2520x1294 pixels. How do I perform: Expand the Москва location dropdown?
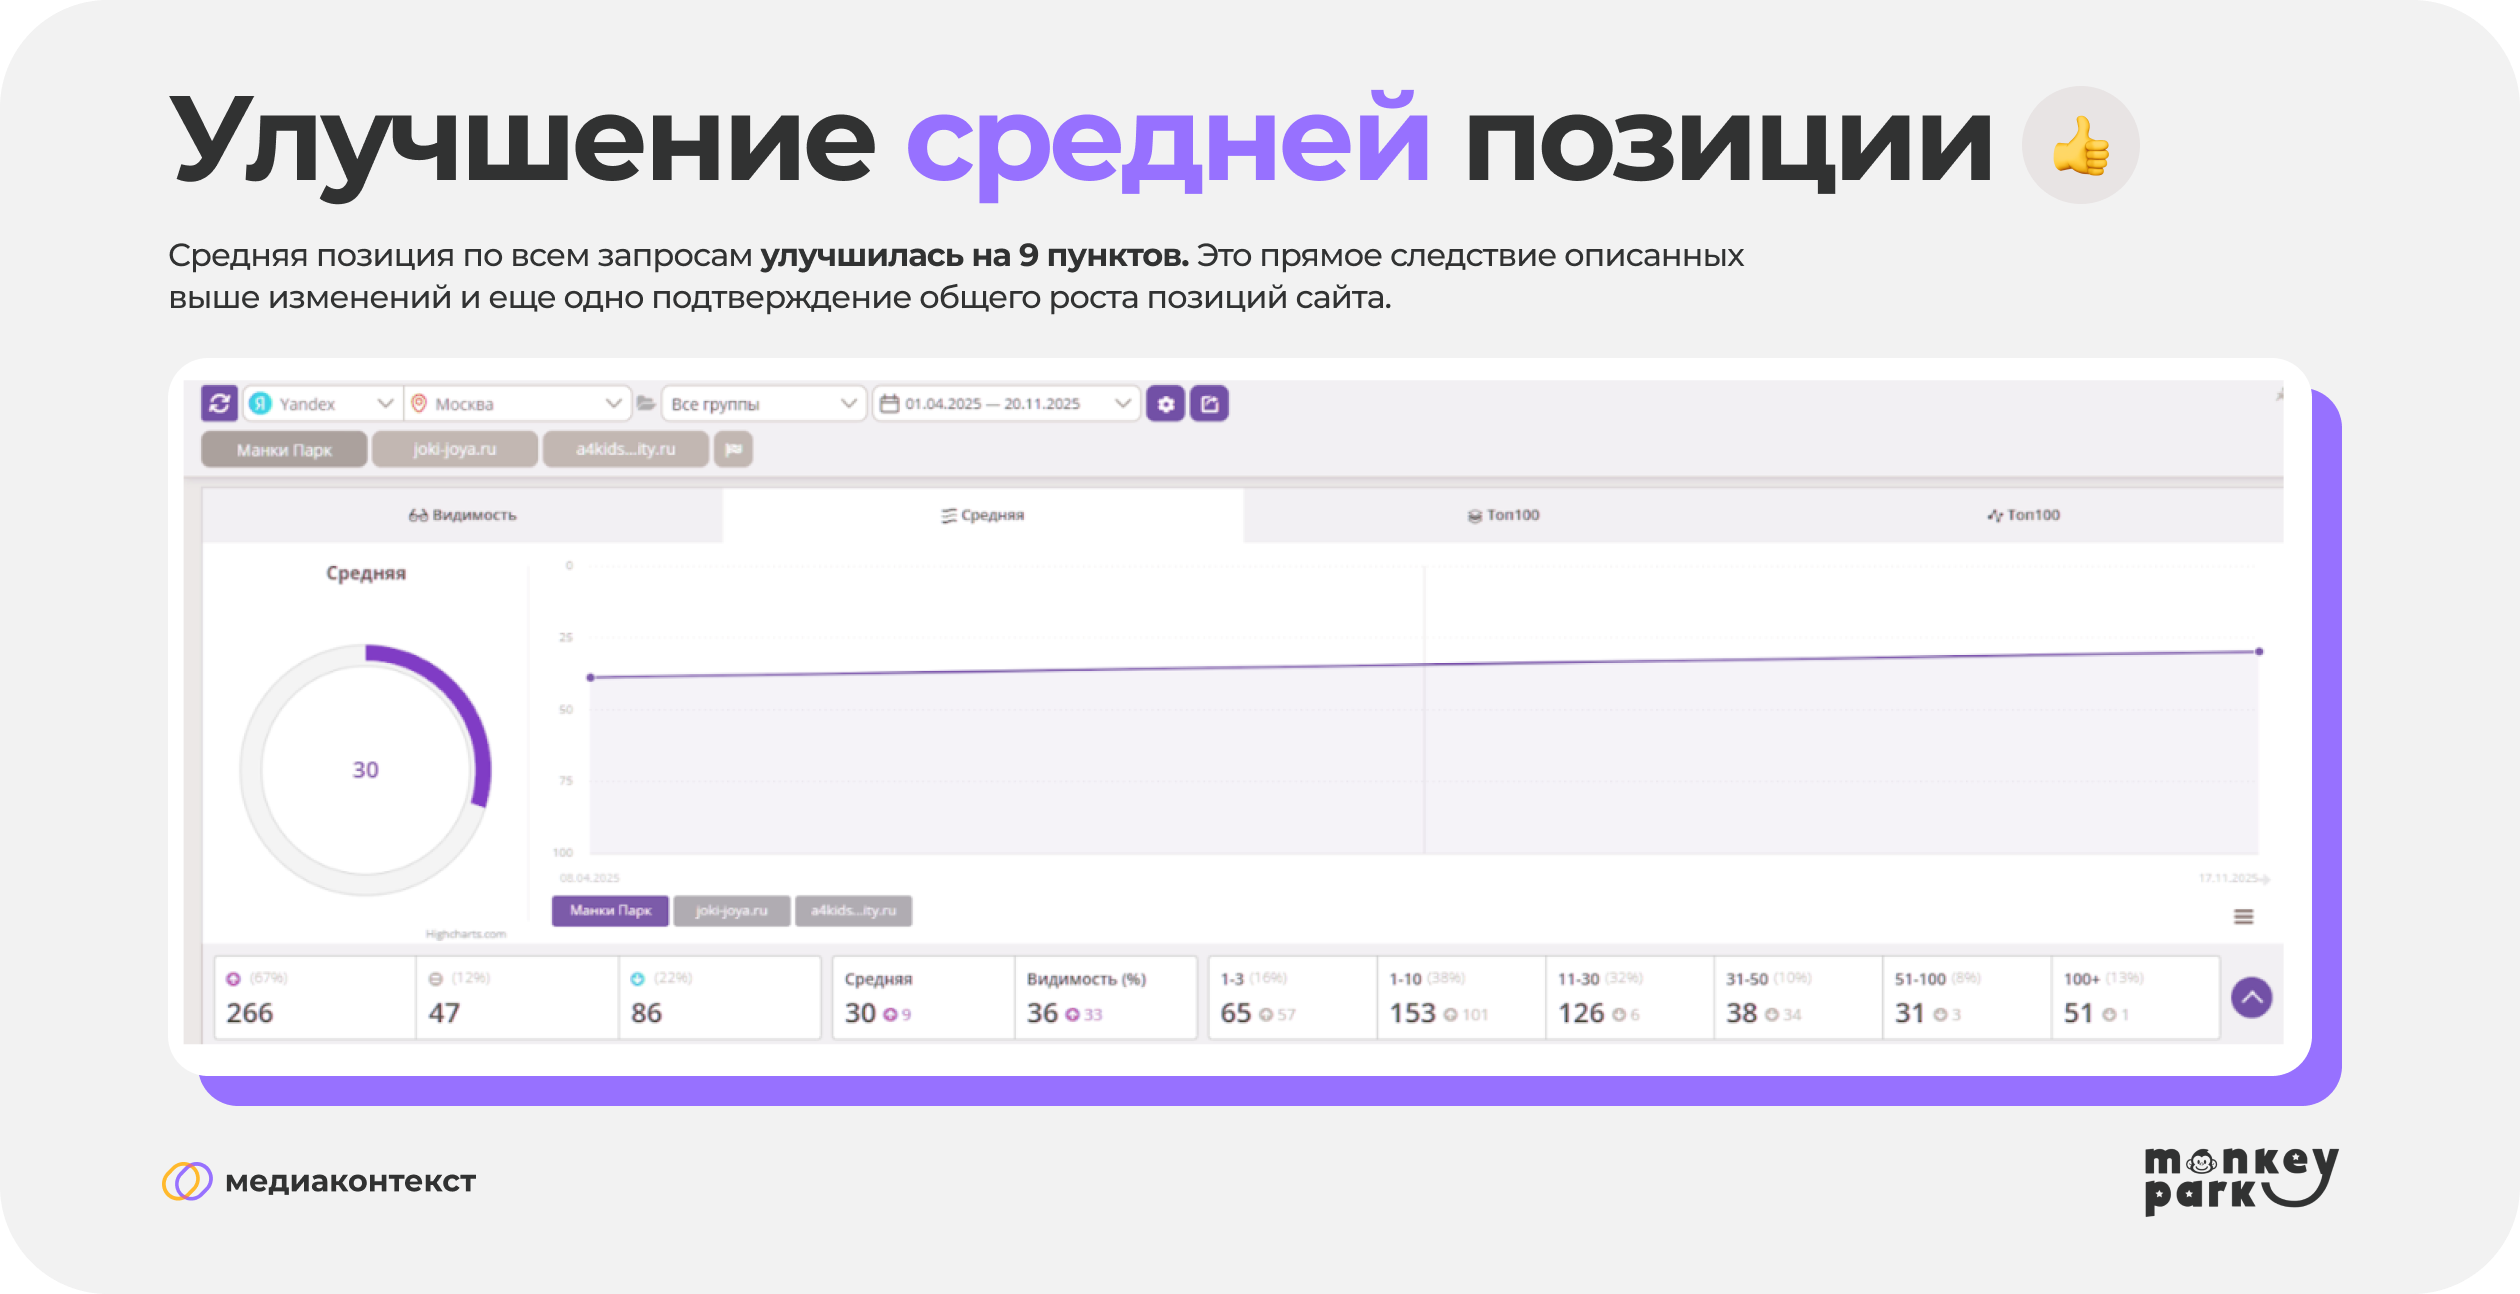(615, 404)
